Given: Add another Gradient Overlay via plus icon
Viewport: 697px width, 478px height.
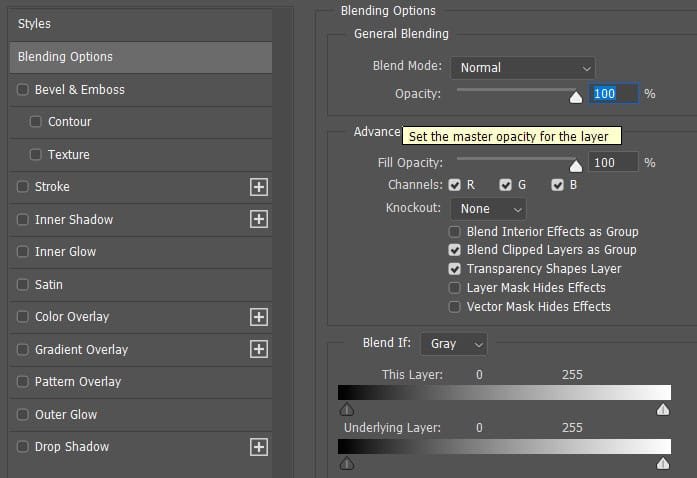Looking at the screenshot, I should click(259, 349).
